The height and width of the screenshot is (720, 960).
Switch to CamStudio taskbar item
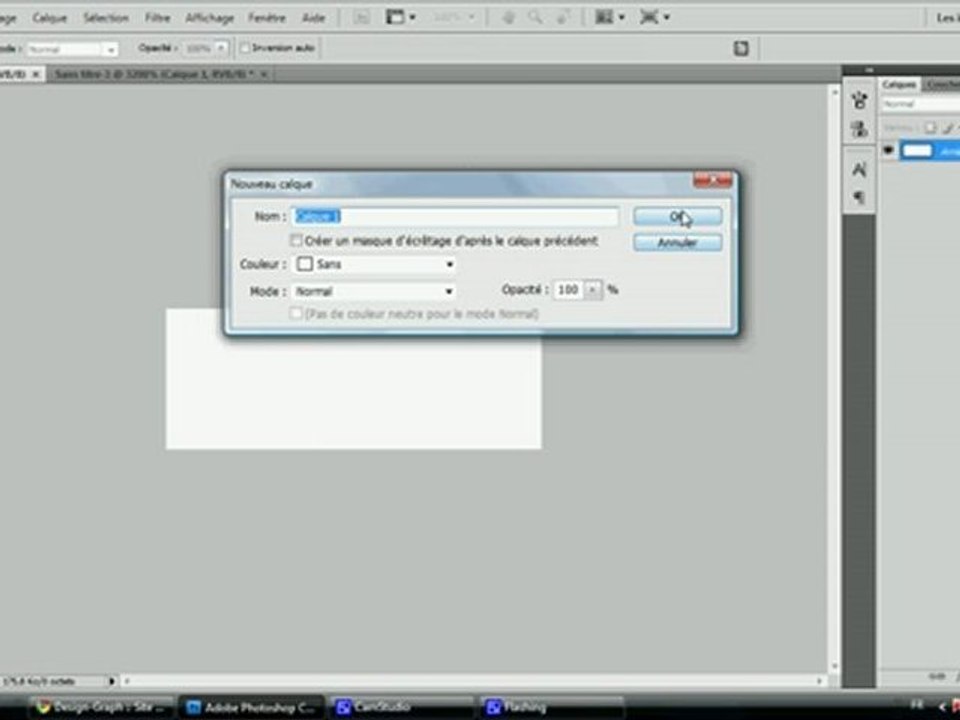(x=402, y=707)
